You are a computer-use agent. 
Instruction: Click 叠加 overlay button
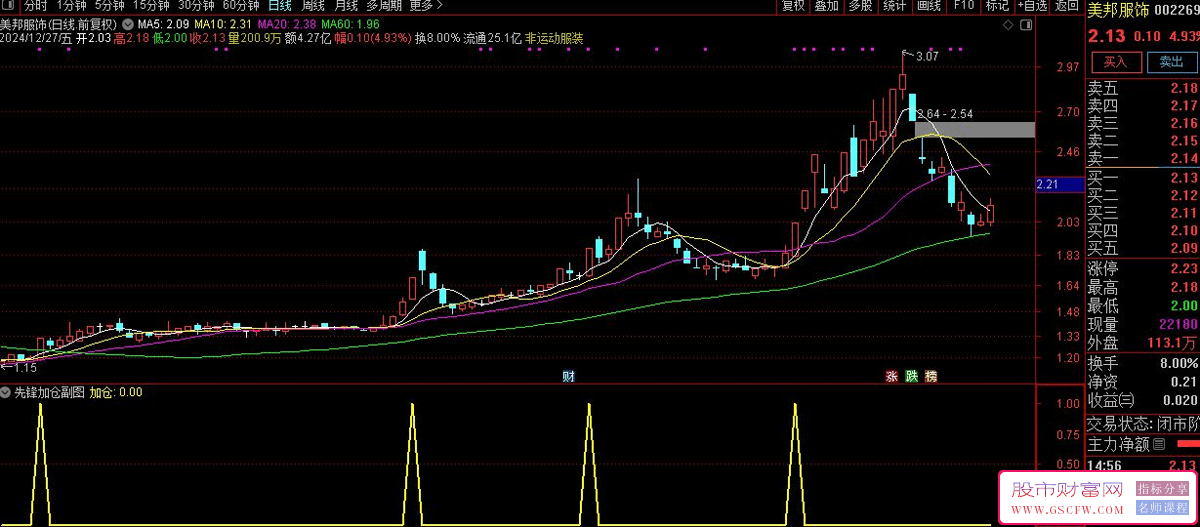(x=826, y=6)
